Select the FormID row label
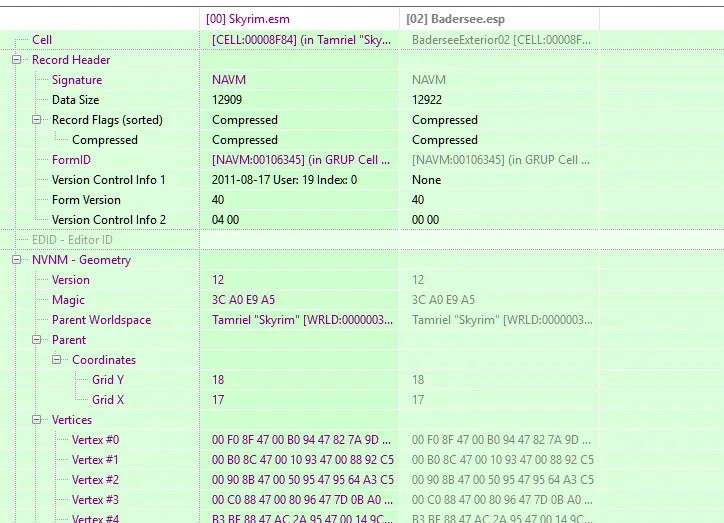The image size is (724, 523). pyautogui.click(x=71, y=160)
